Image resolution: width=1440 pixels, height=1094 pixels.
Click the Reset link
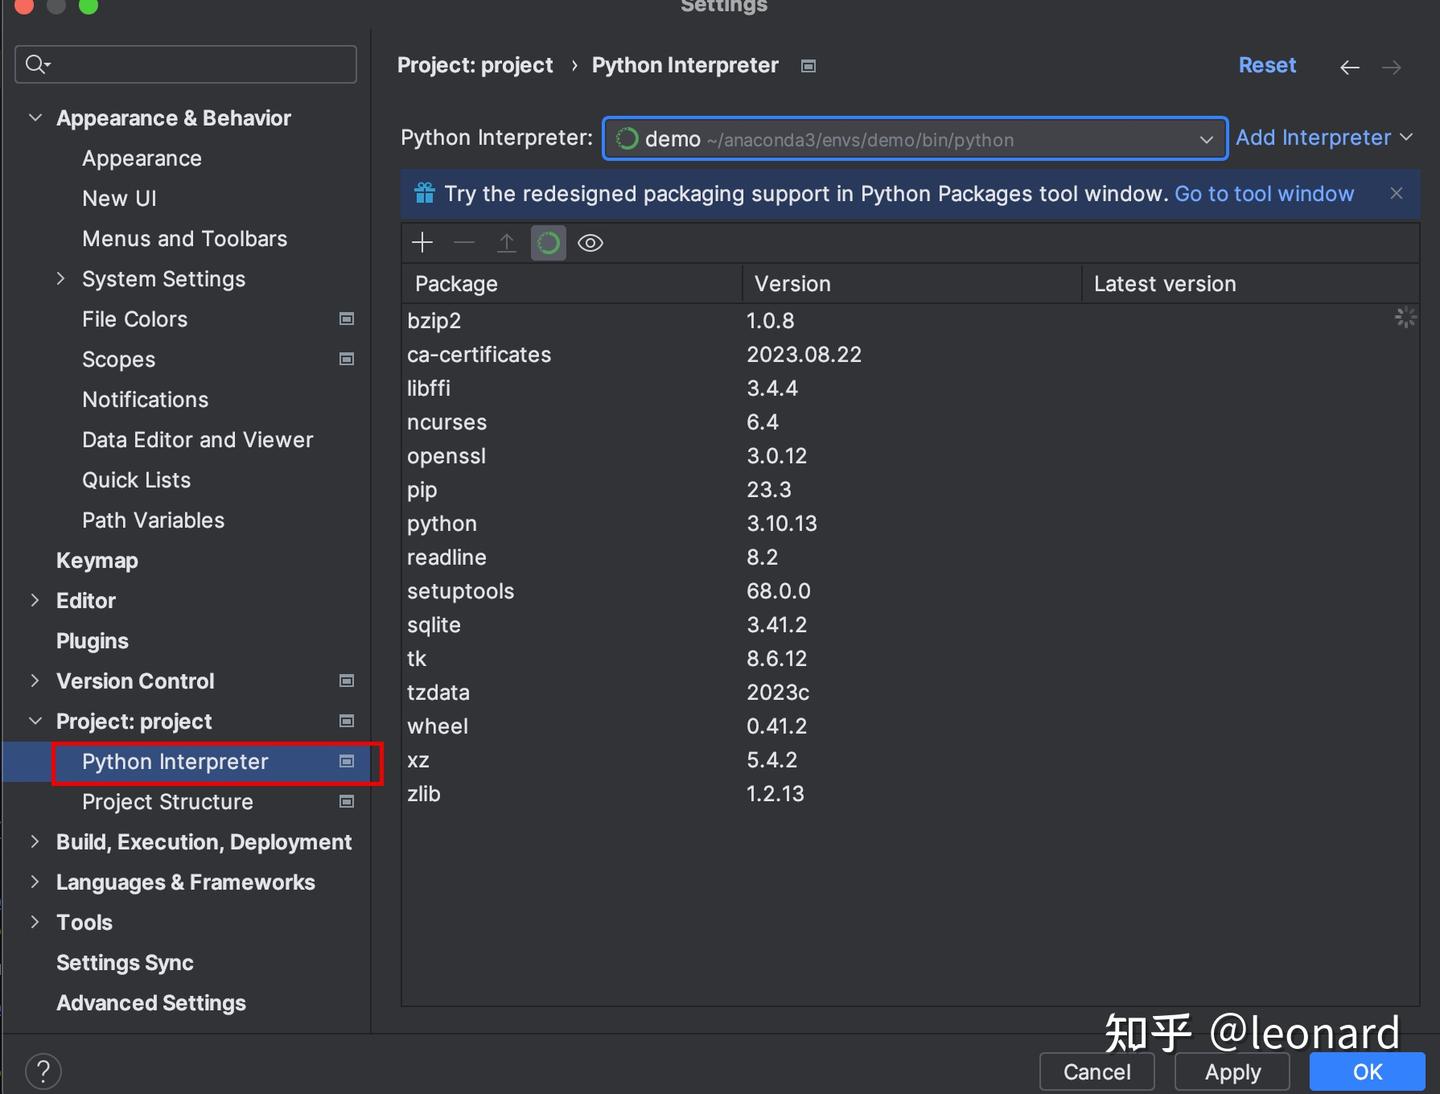[1267, 65]
